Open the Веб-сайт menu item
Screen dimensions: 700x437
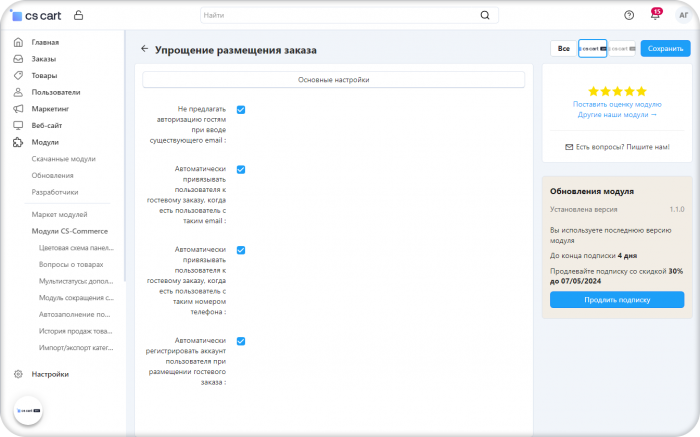pyautogui.click(x=46, y=125)
